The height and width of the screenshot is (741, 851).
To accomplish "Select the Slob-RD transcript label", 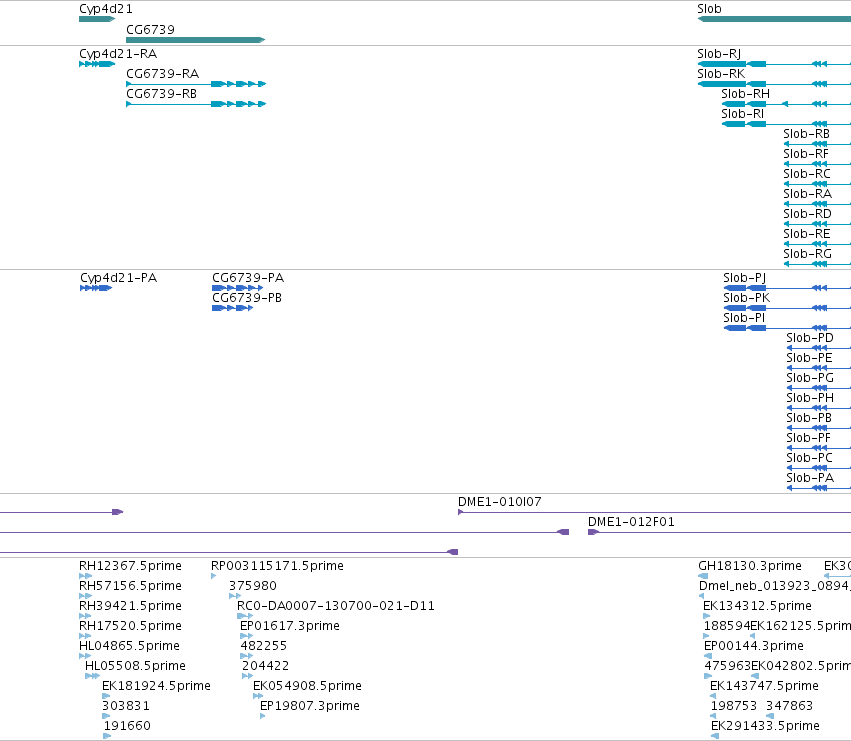I will point(807,214).
